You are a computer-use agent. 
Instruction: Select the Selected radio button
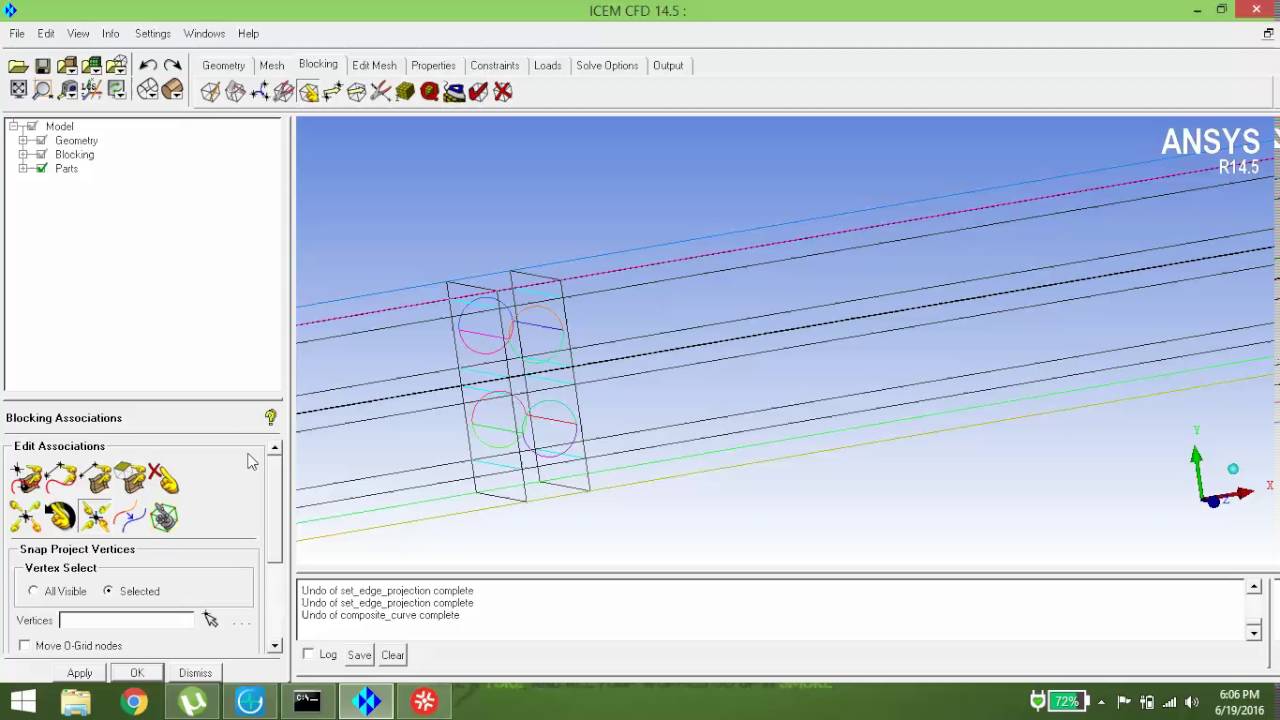[108, 591]
